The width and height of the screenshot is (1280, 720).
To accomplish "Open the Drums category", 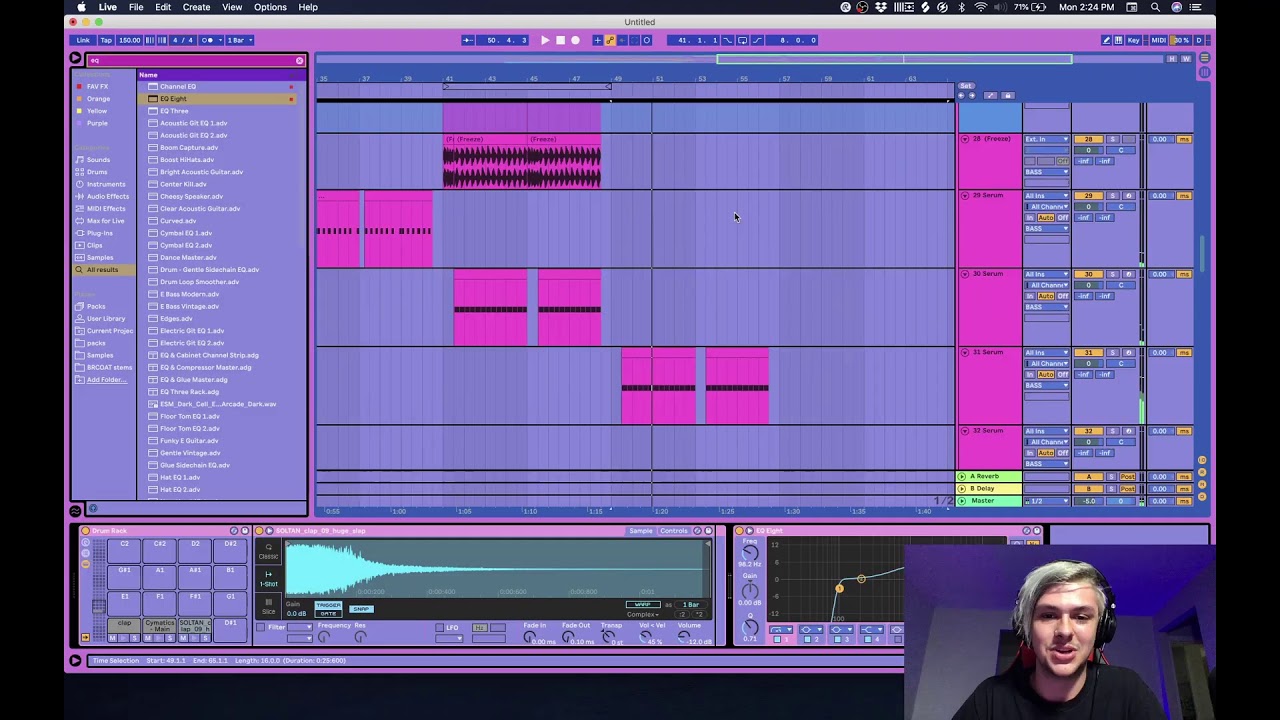I will [97, 172].
